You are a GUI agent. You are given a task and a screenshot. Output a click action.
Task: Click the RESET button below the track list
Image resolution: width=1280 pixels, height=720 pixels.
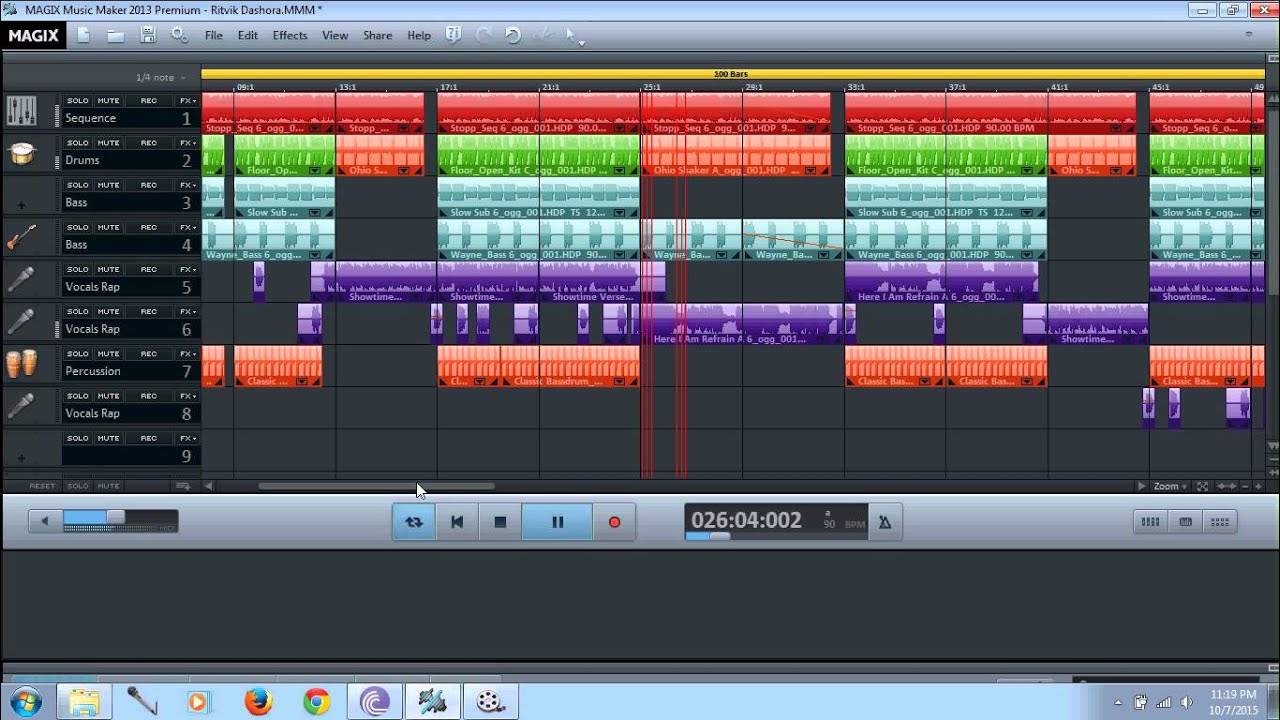[42, 486]
